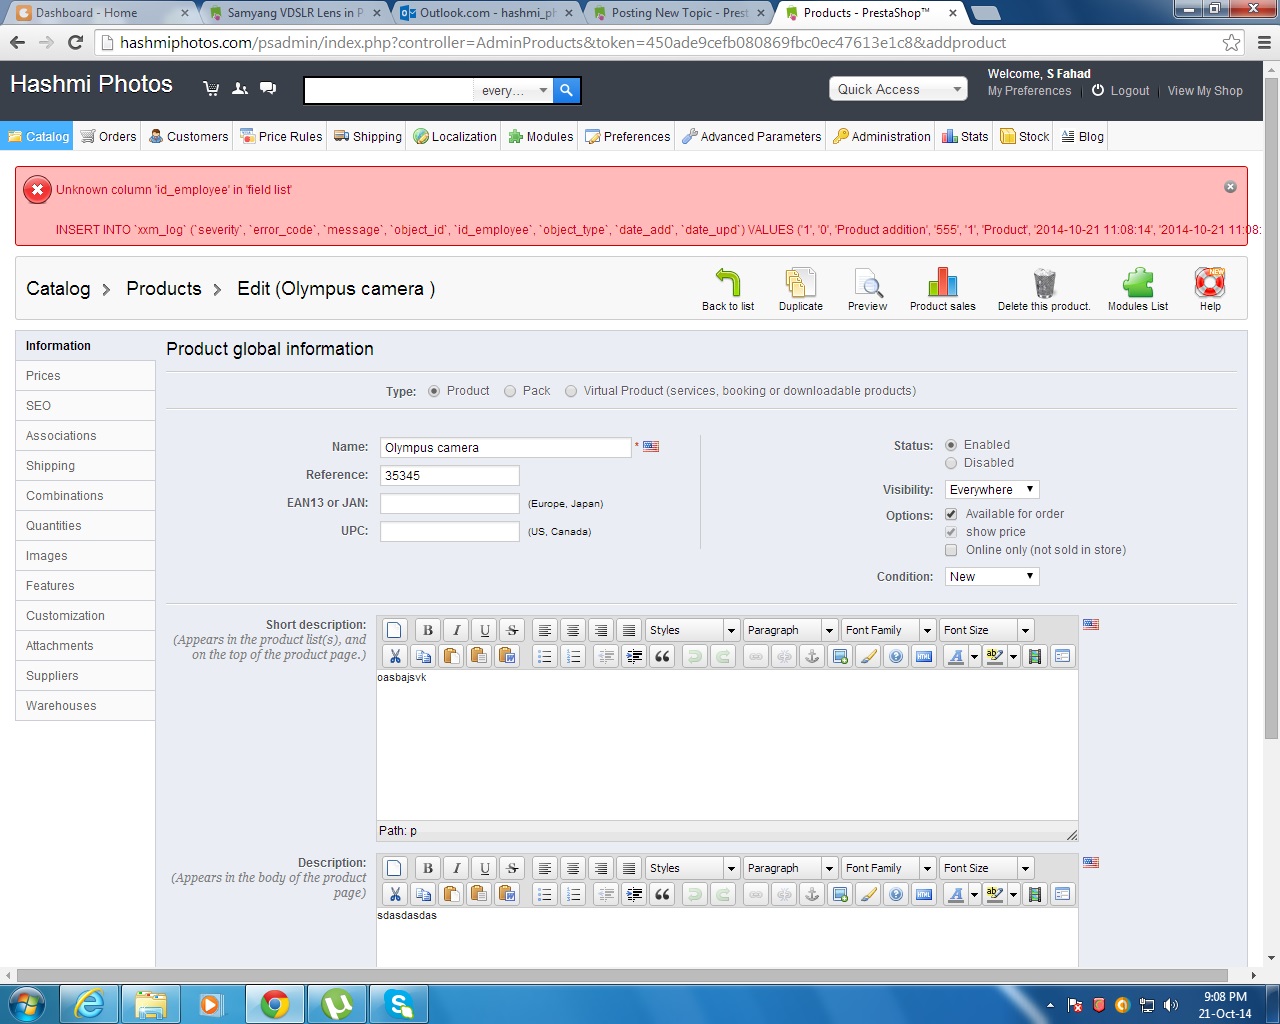Click the language flag beside Name field
Viewport: 1280px width, 1024px height.
(x=651, y=447)
